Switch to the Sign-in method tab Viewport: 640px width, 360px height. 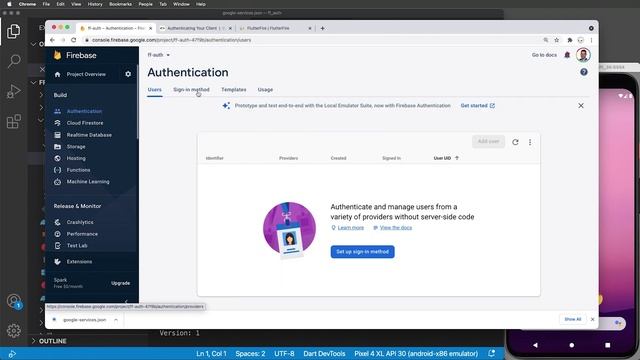tap(191, 89)
